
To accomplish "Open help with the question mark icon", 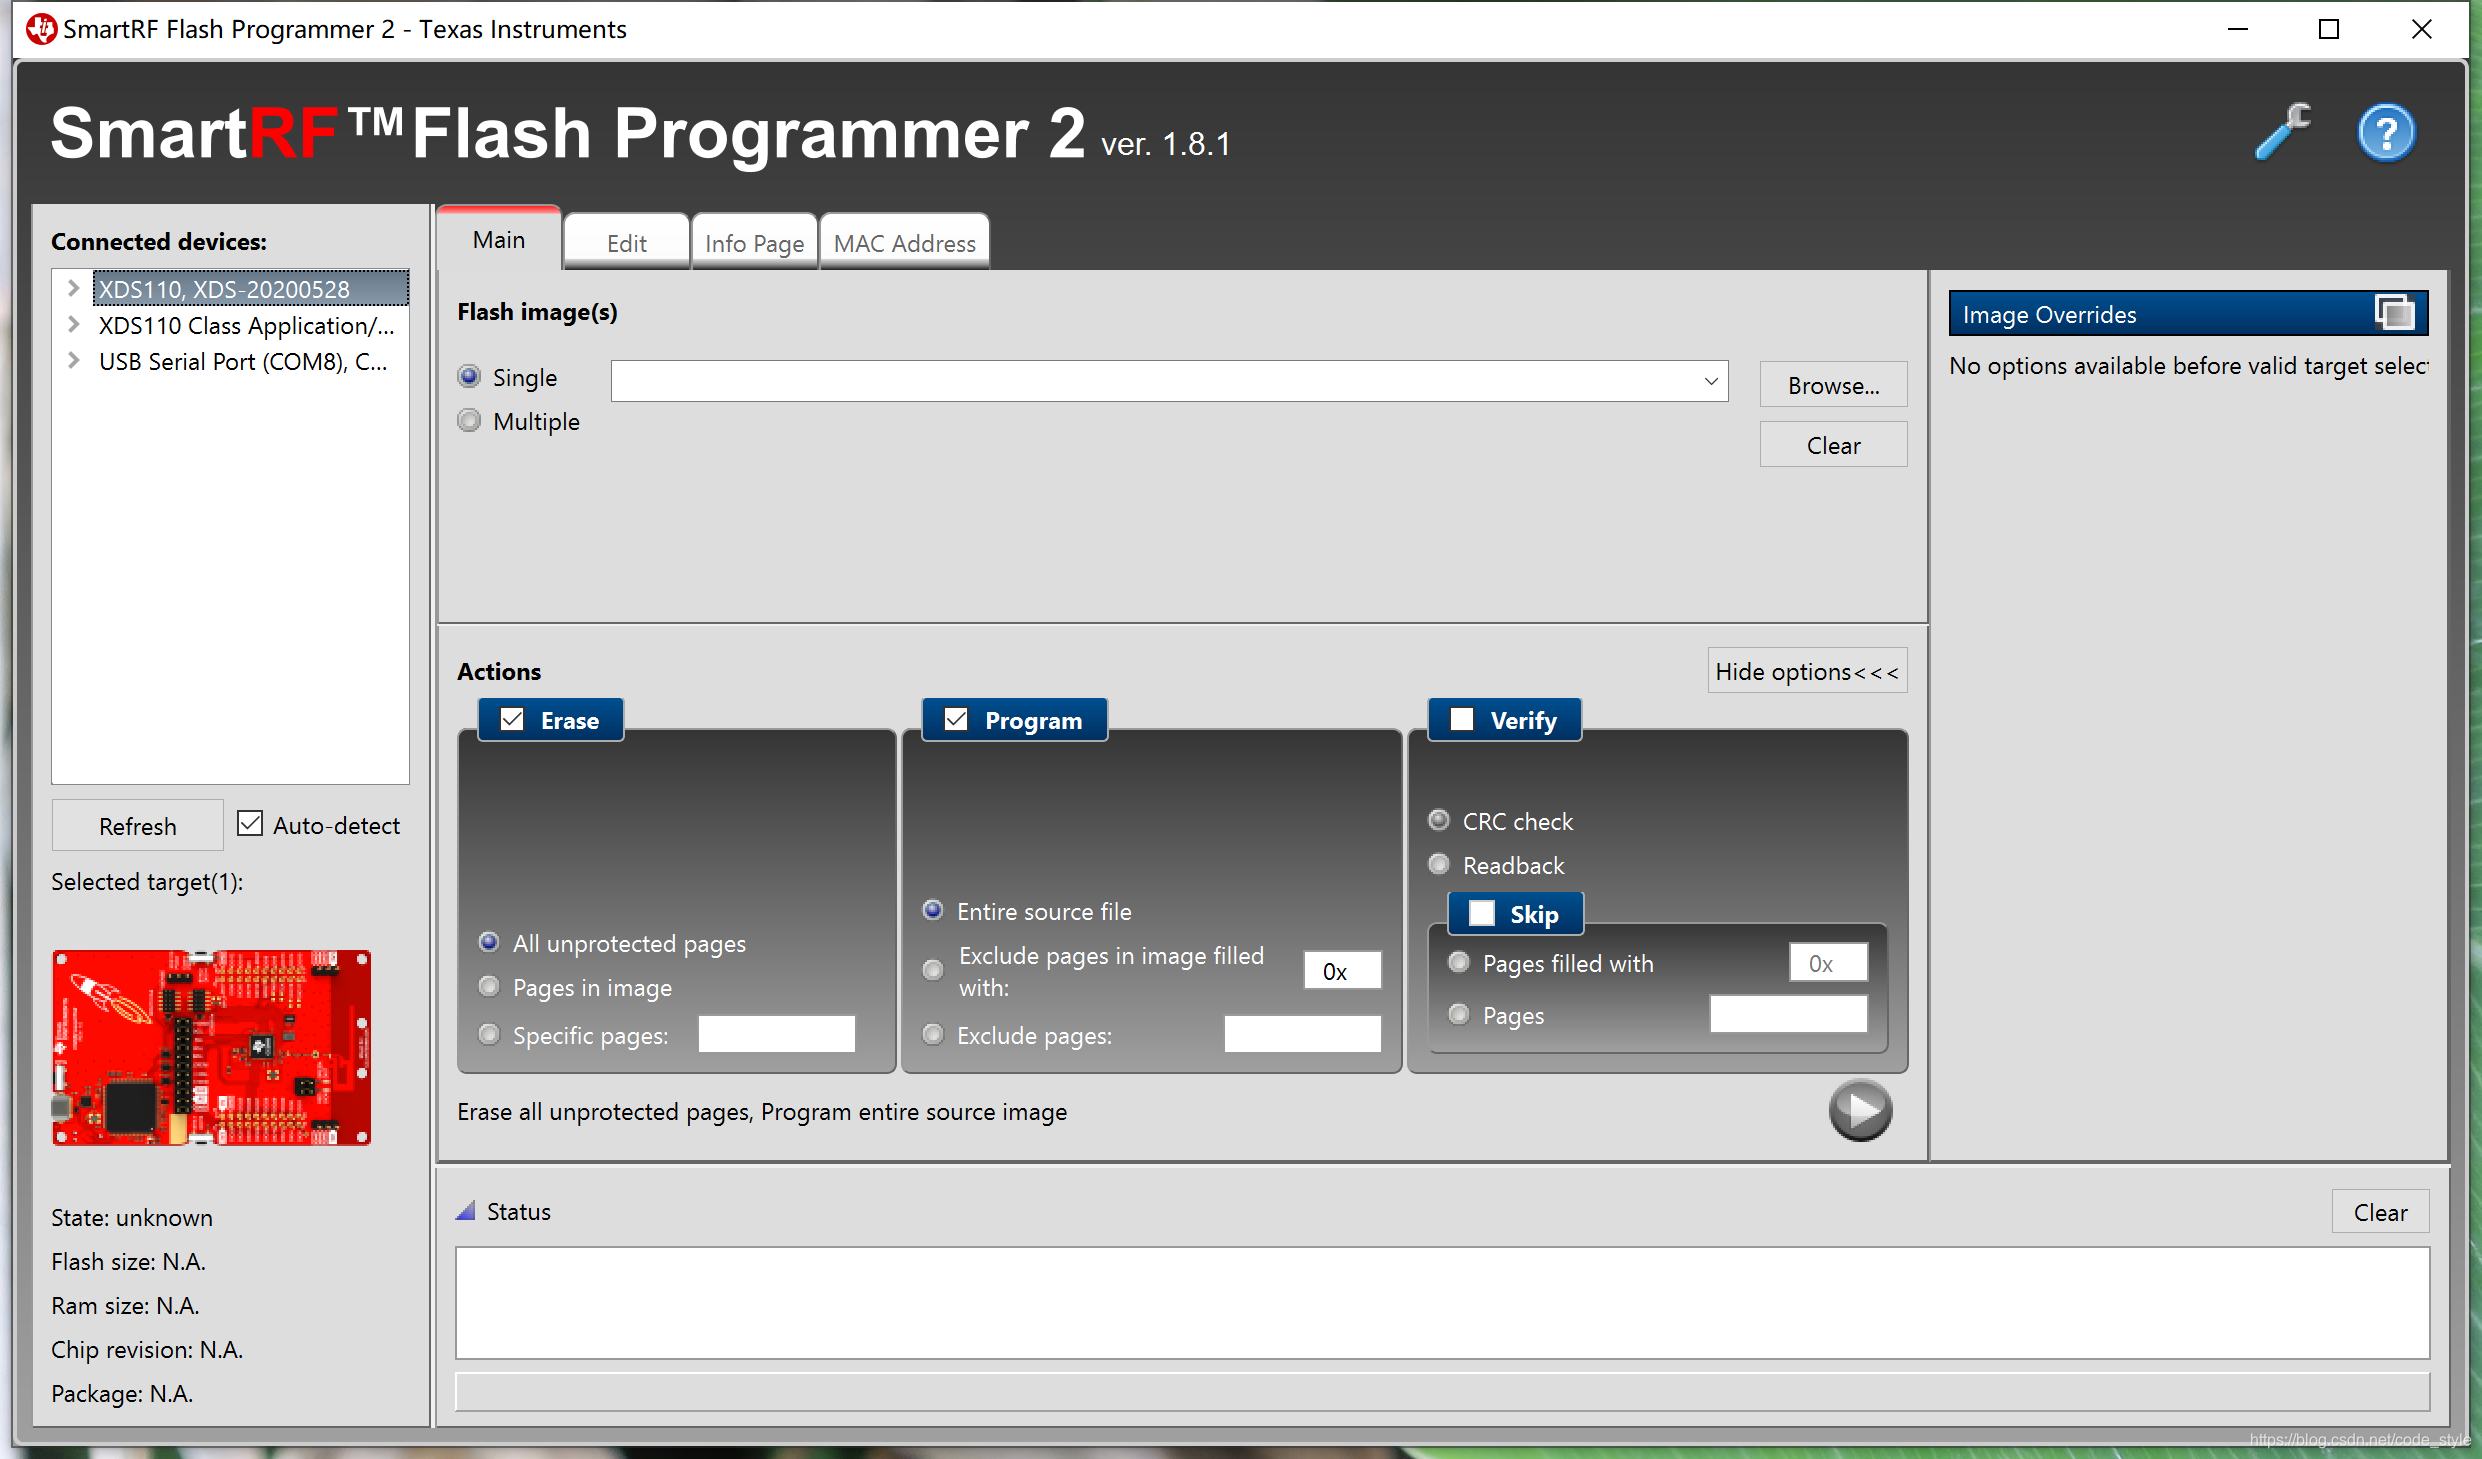I will tap(2386, 132).
